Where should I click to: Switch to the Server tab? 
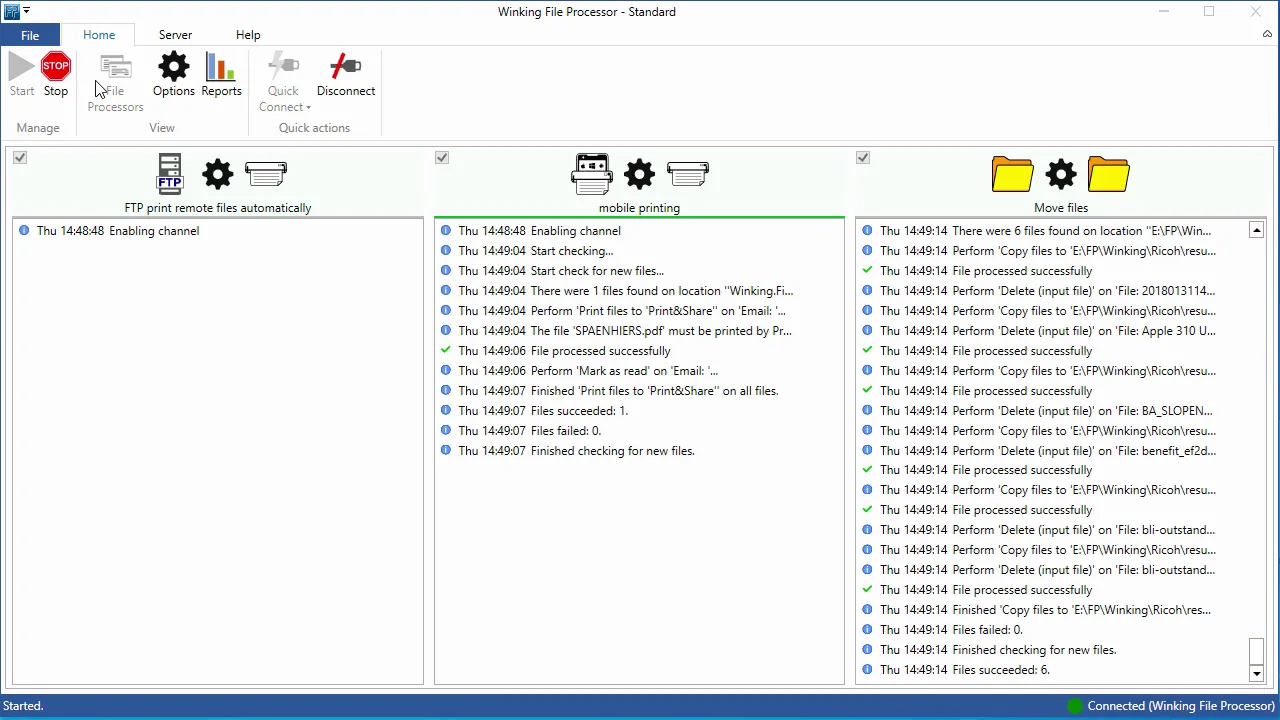pos(175,35)
